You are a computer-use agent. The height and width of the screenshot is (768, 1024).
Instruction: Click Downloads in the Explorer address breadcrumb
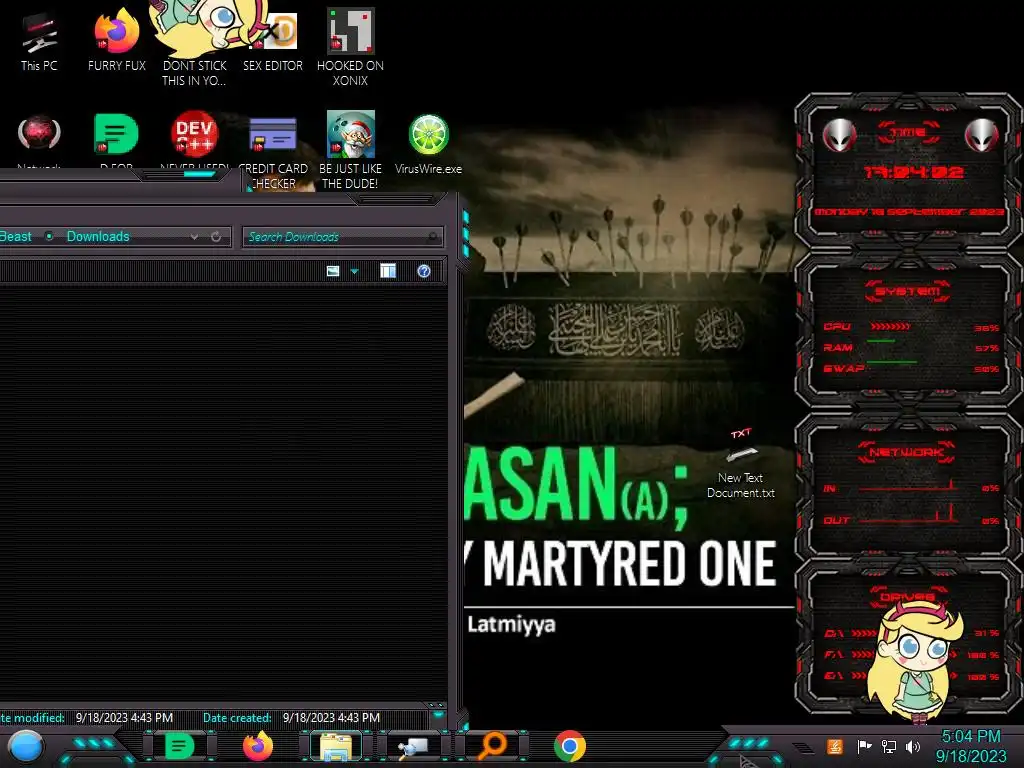click(x=98, y=236)
